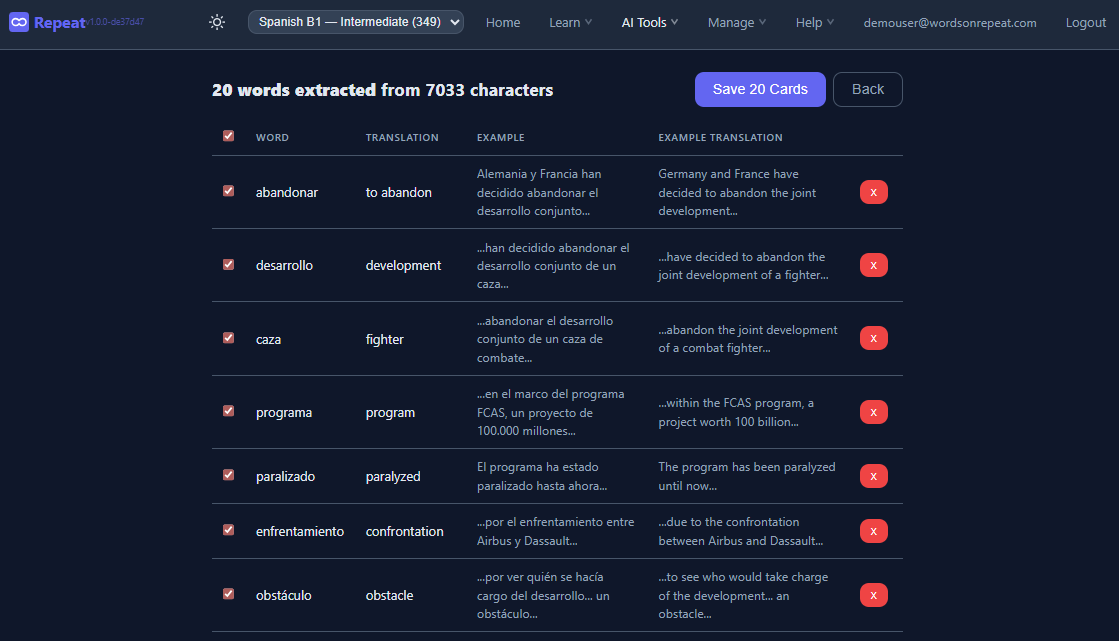1119x641 pixels.
Task: Click the demouser@wordsonrepeat.com account link
Action: [950, 23]
